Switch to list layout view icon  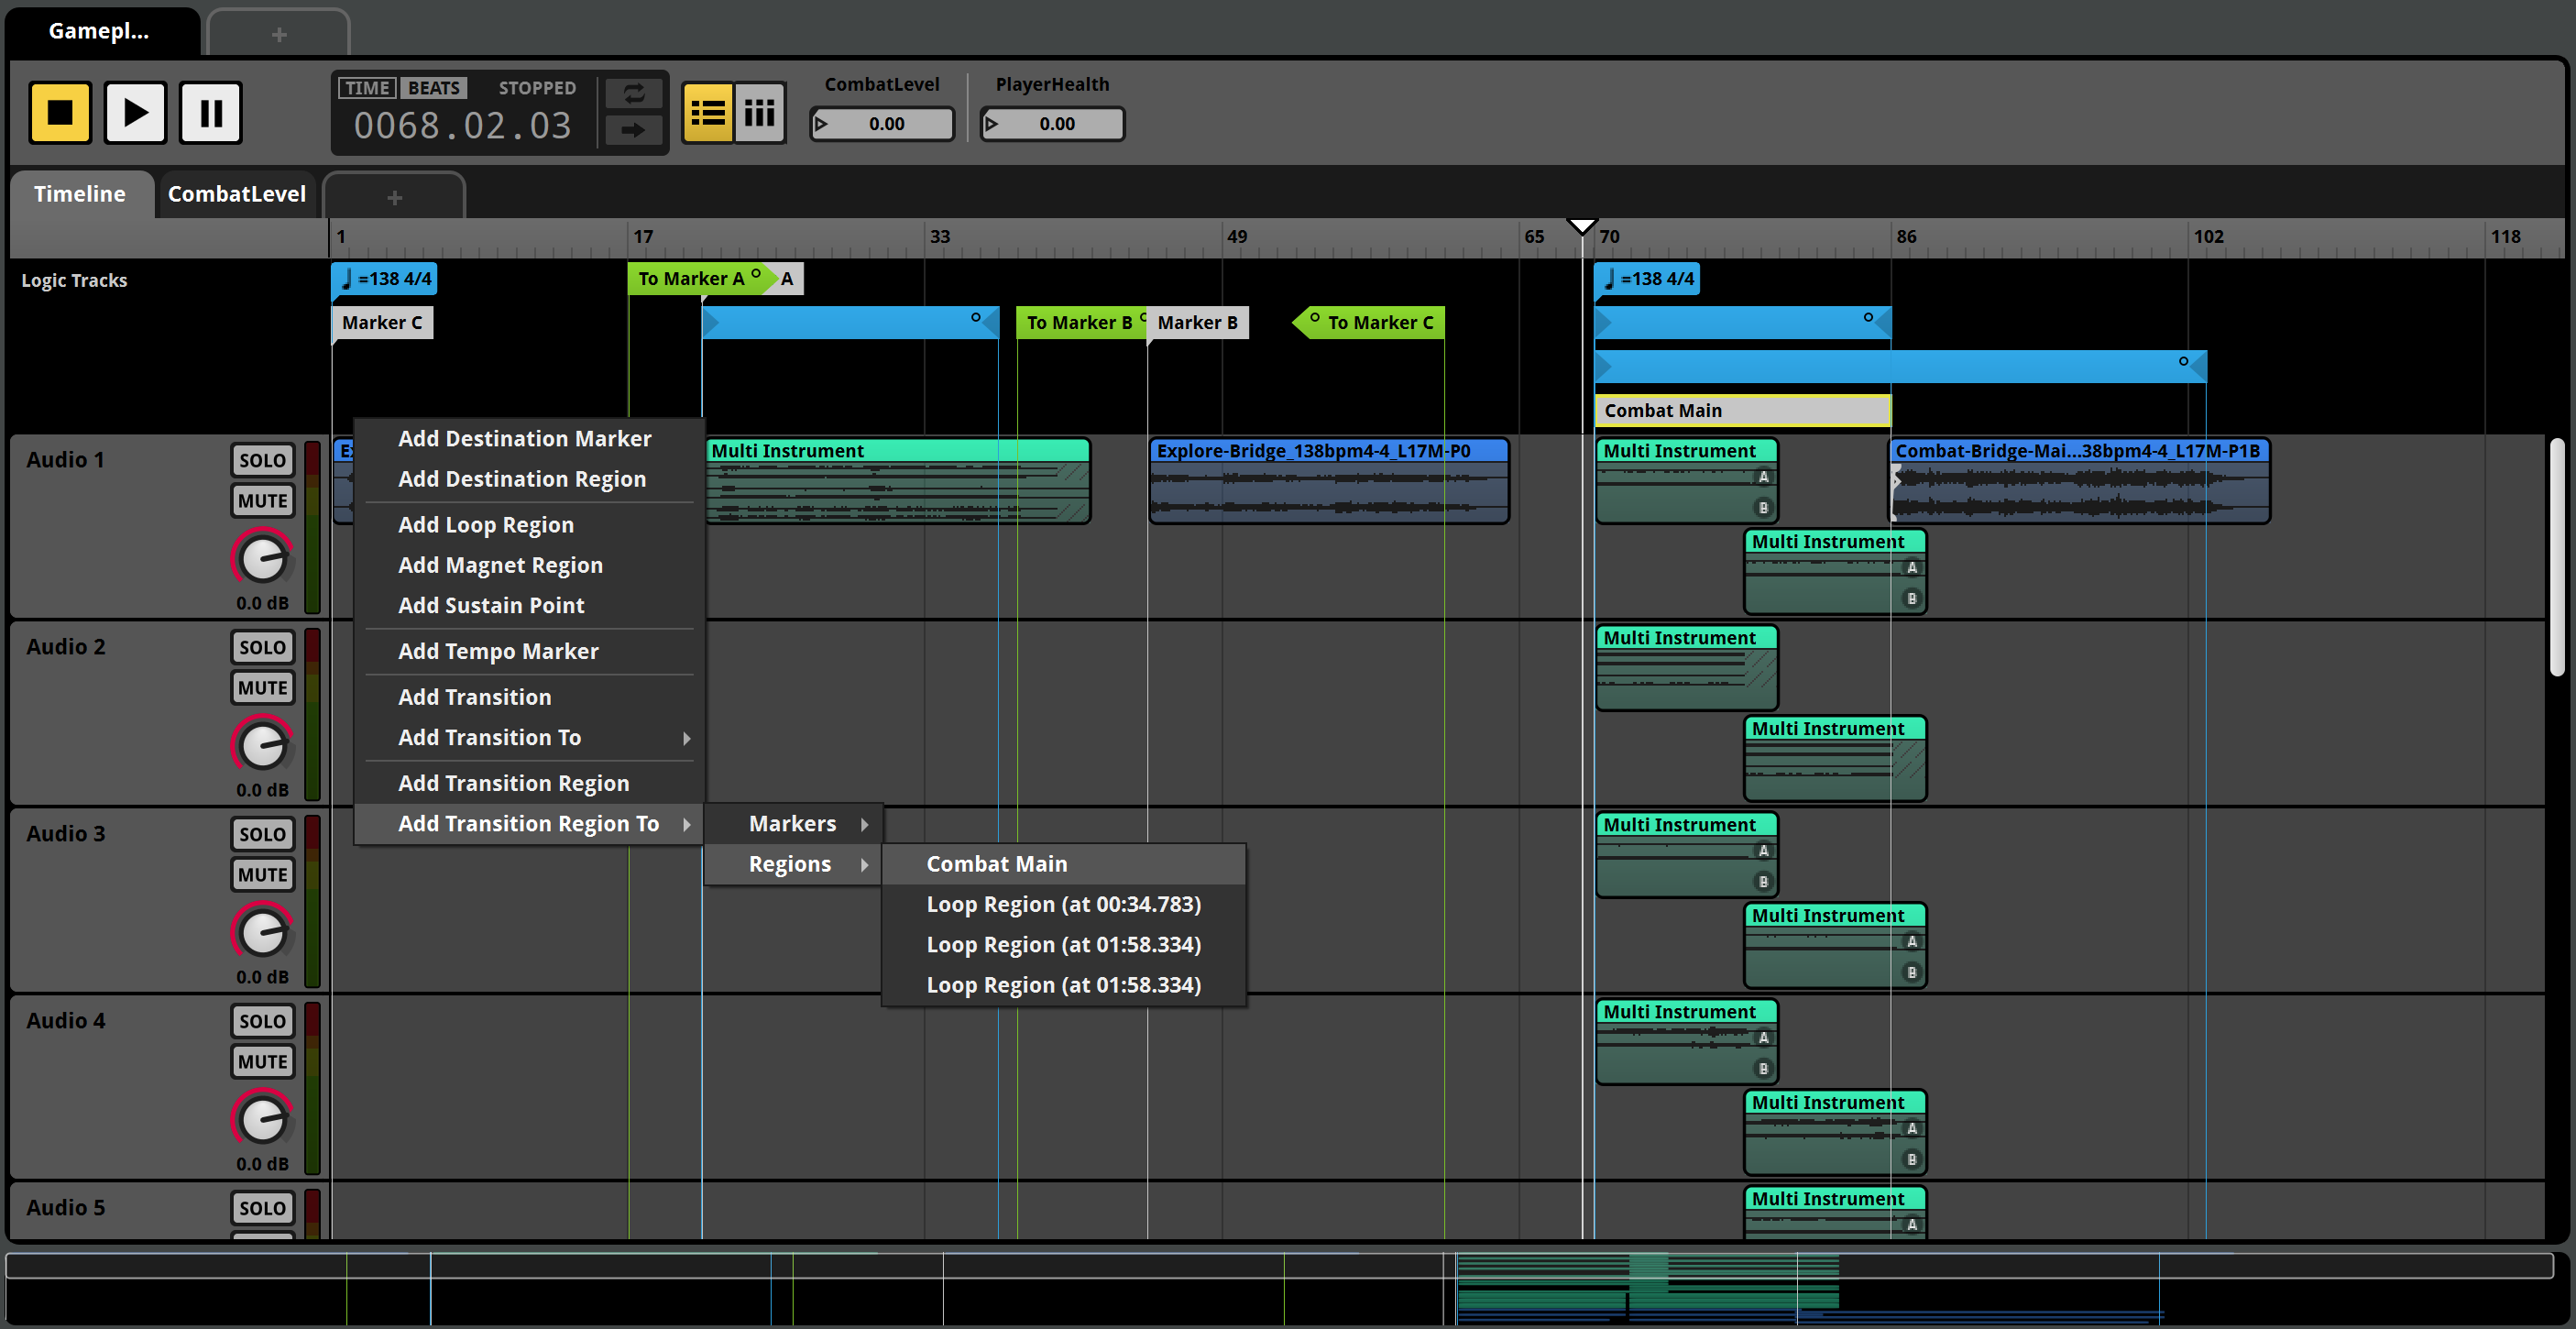708,113
